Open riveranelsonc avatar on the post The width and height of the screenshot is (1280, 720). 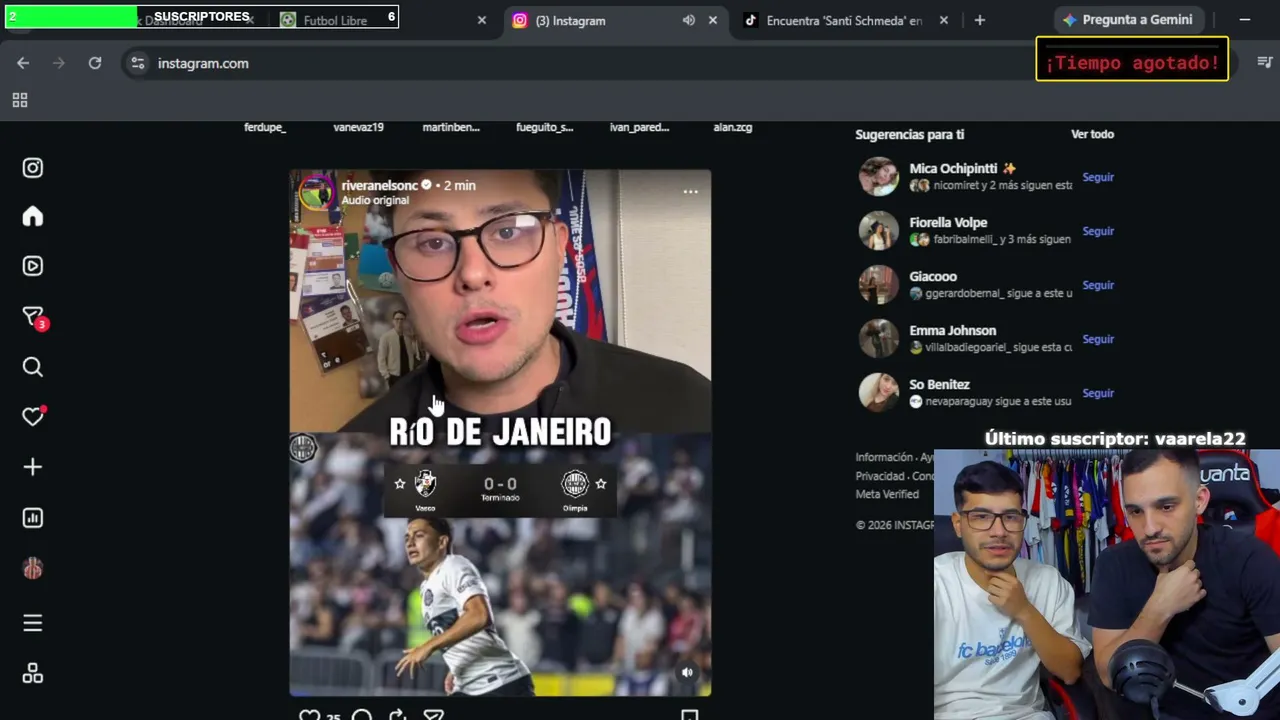317,192
